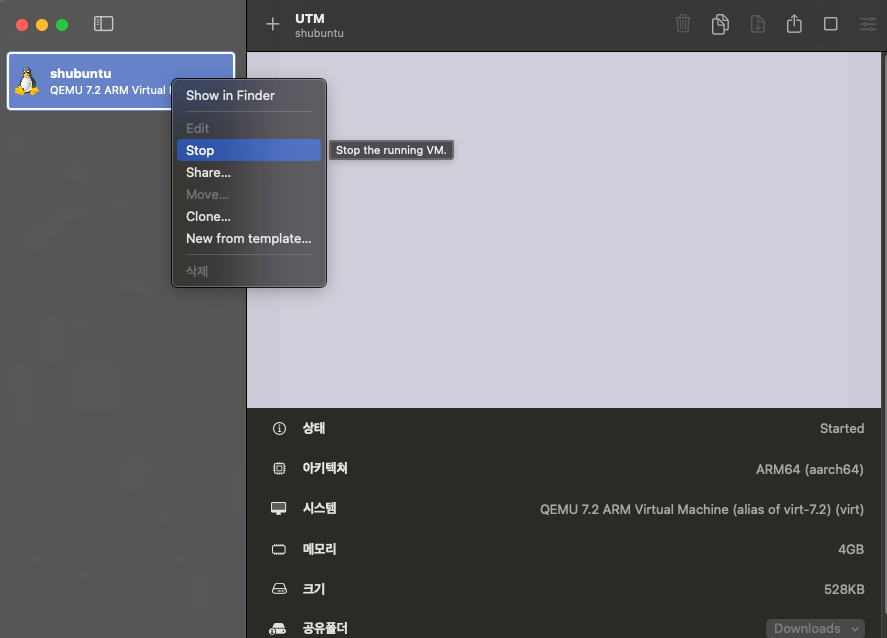Click the QEMU 7.2 ARM Virtual Machine system value
The height and width of the screenshot is (638, 887).
(x=701, y=510)
